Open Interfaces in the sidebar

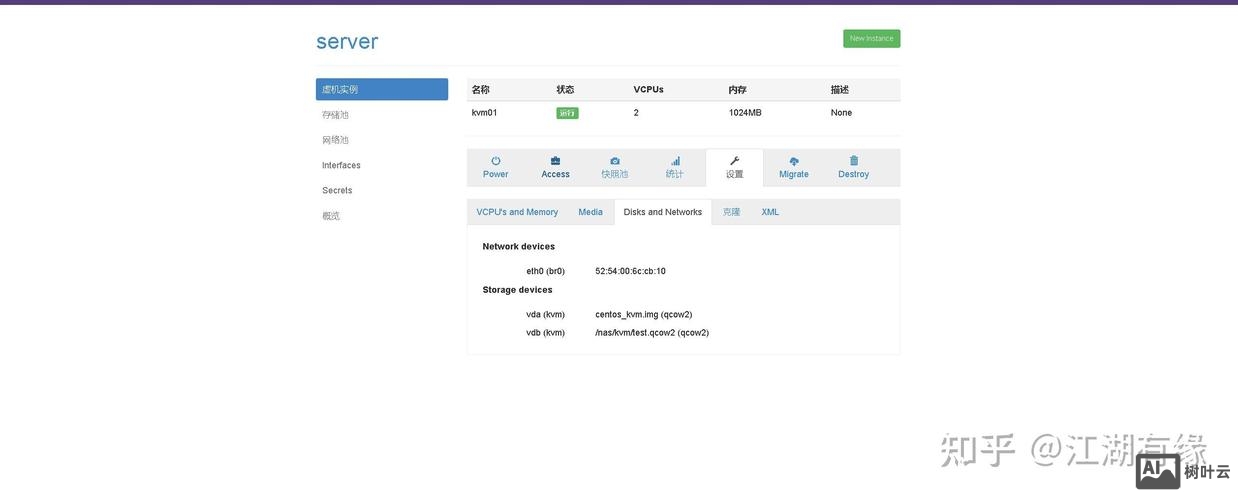pyautogui.click(x=341, y=165)
